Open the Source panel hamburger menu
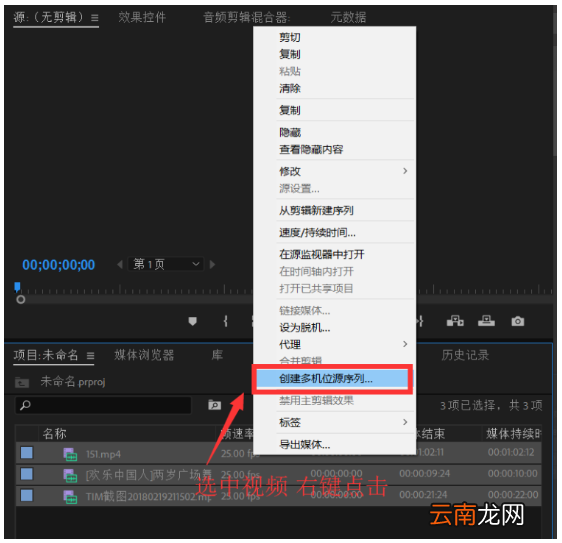 click(95, 18)
